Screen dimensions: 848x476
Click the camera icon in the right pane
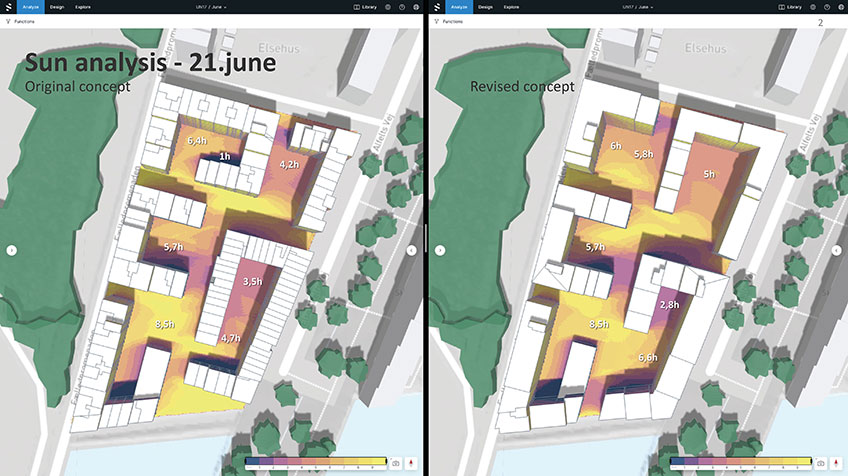[x=820, y=464]
